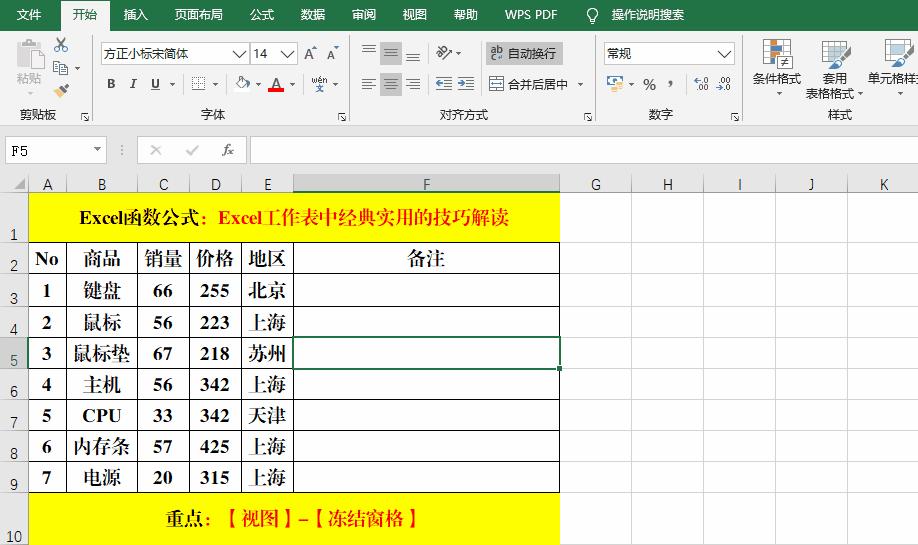Toggle Italic formatting
This screenshot has width=918, height=545.
[x=133, y=84]
